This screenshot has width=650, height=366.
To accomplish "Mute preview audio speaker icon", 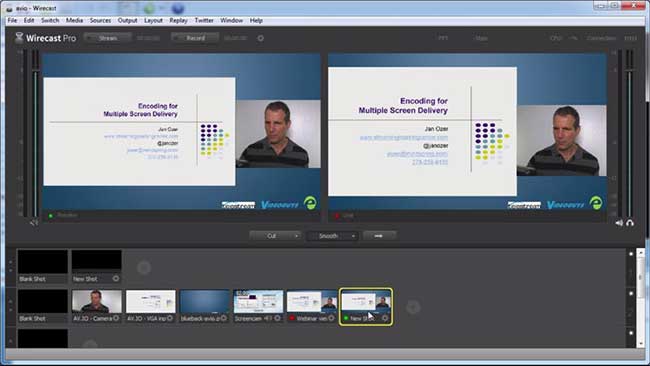I will [x=34, y=223].
